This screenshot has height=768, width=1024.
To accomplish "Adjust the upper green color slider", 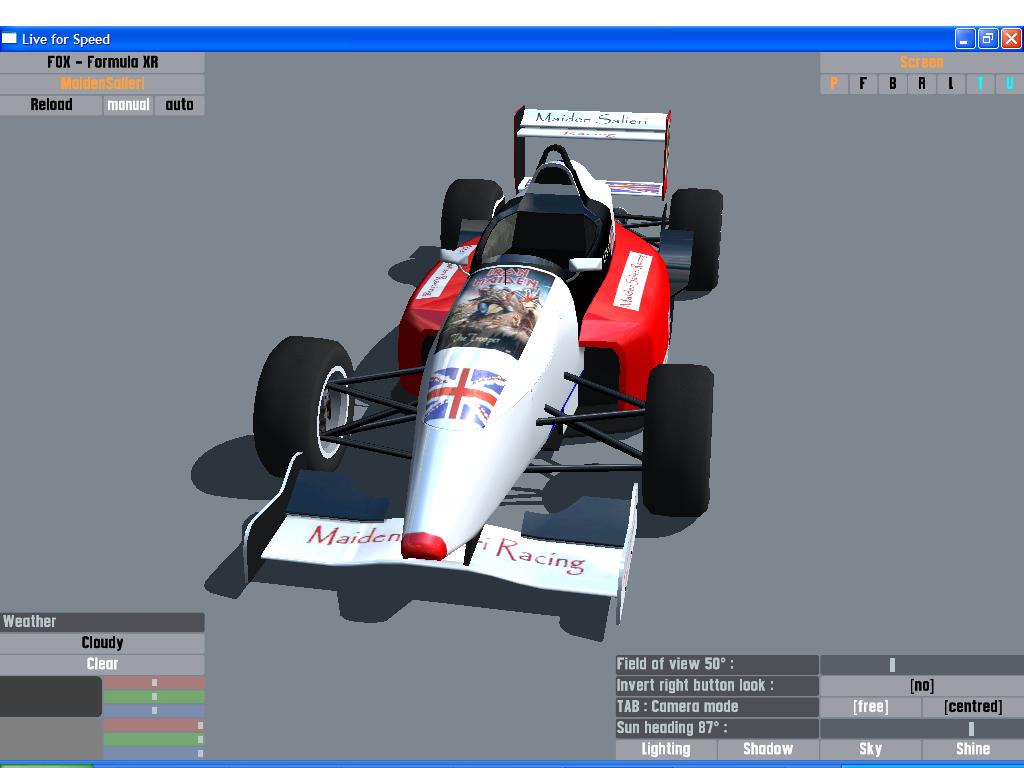I will [154, 696].
